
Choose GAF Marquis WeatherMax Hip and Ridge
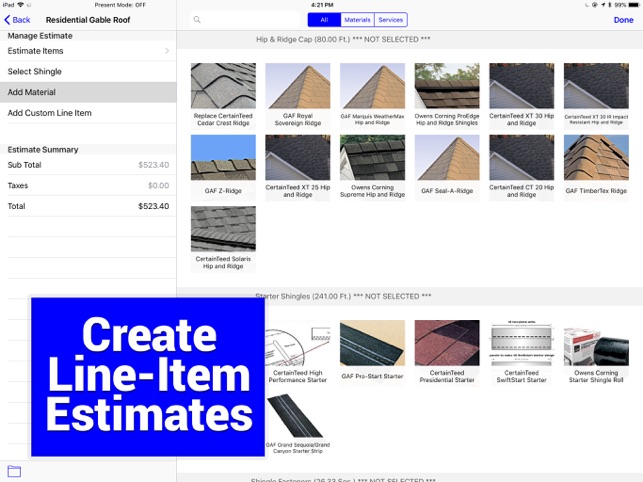(372, 96)
